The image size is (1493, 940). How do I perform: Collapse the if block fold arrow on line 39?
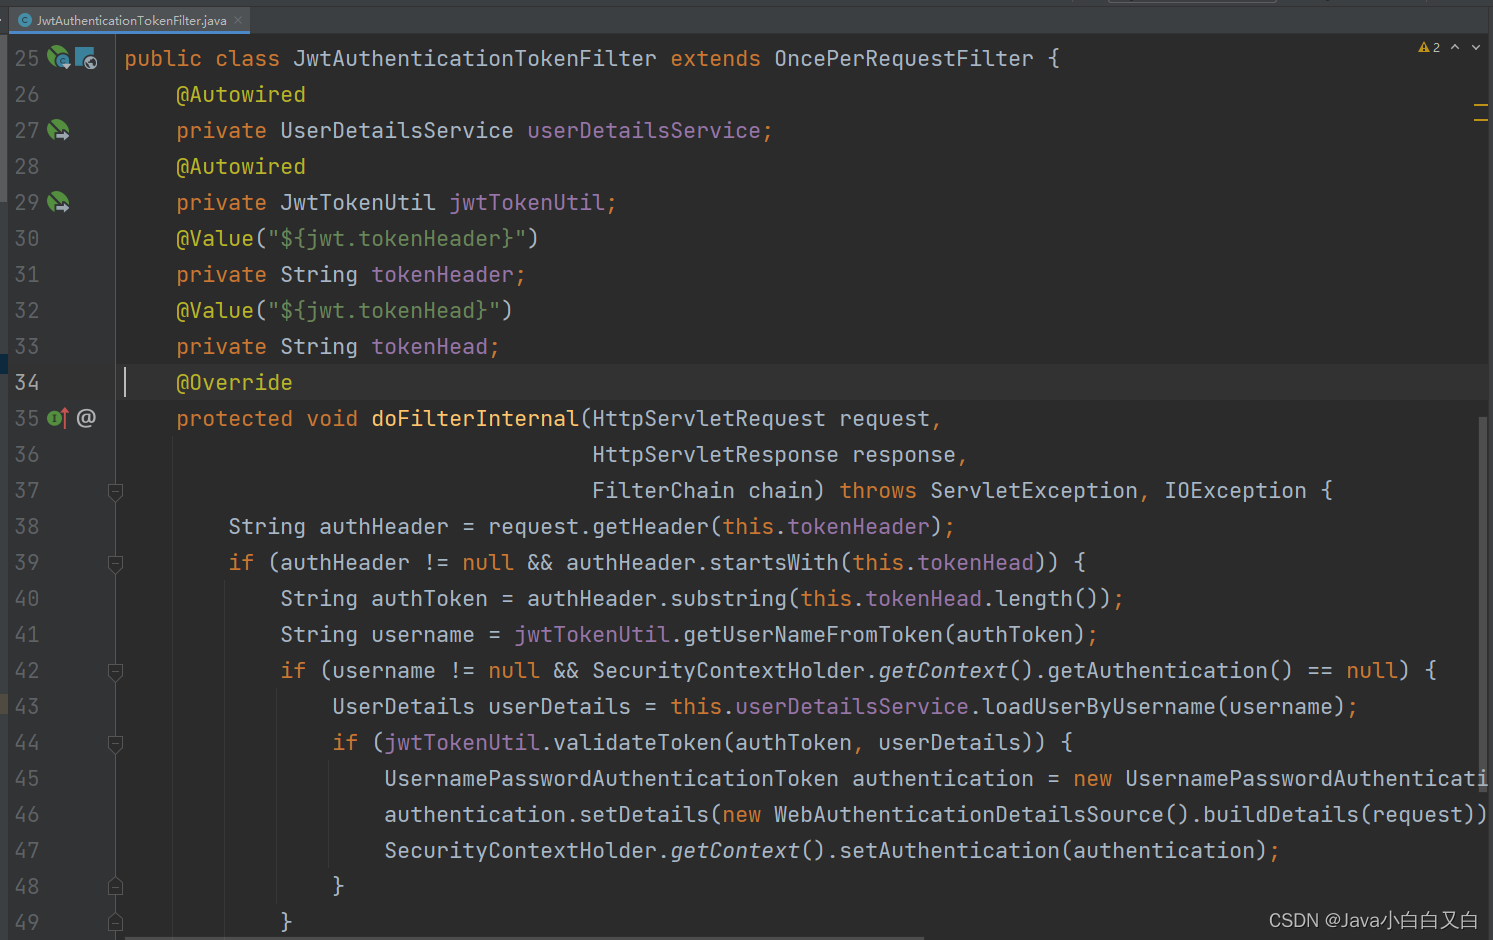(x=115, y=562)
